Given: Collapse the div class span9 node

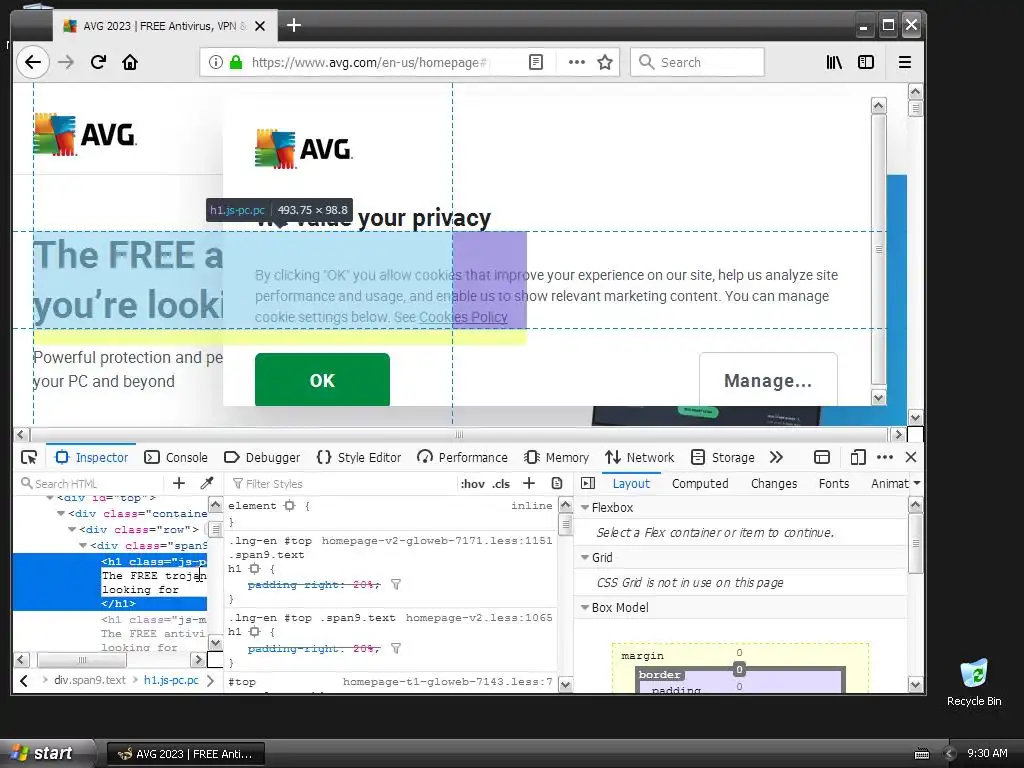Looking at the screenshot, I should (x=83, y=545).
